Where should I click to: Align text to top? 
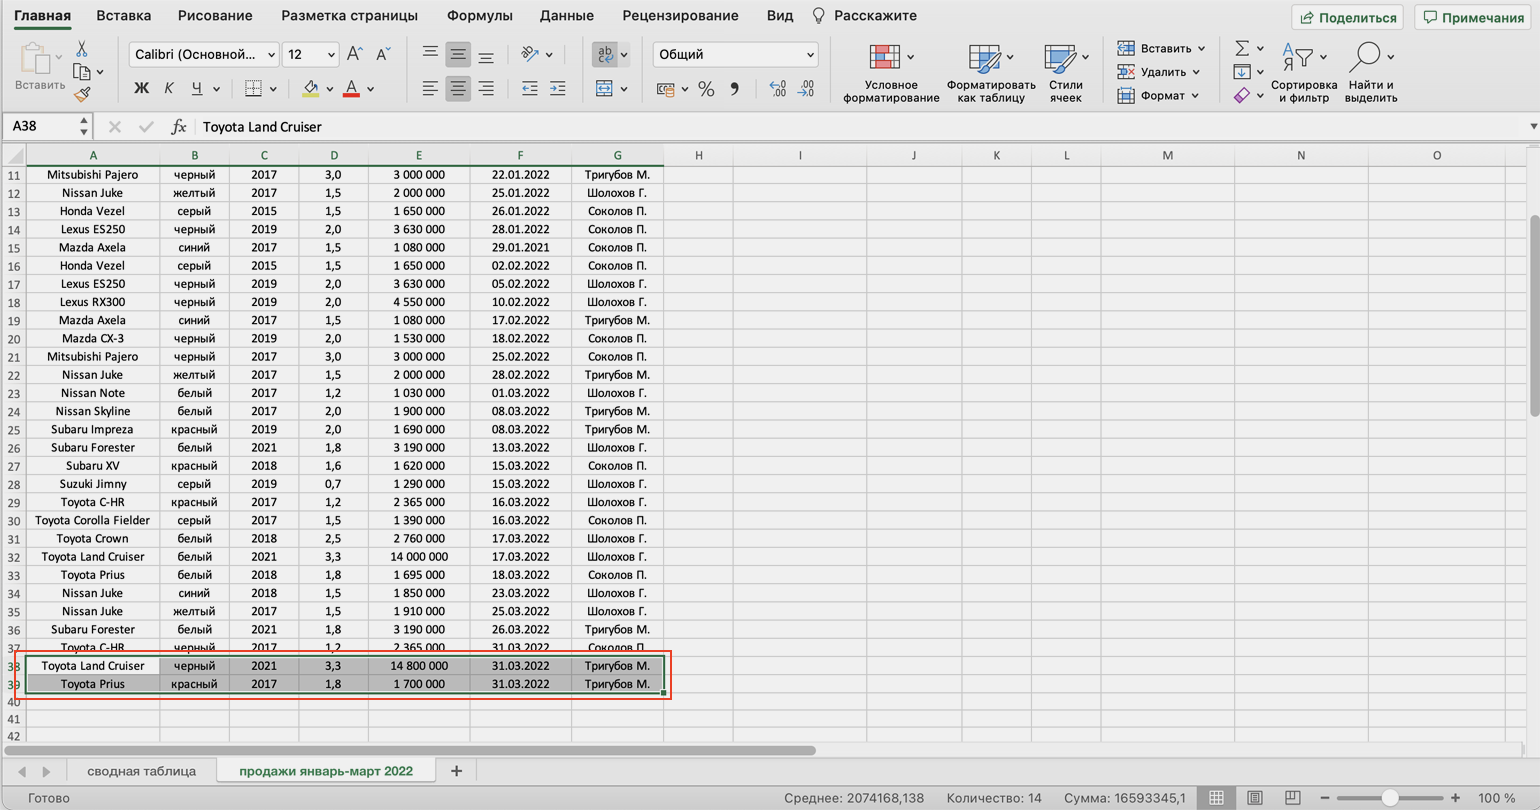[x=430, y=54]
